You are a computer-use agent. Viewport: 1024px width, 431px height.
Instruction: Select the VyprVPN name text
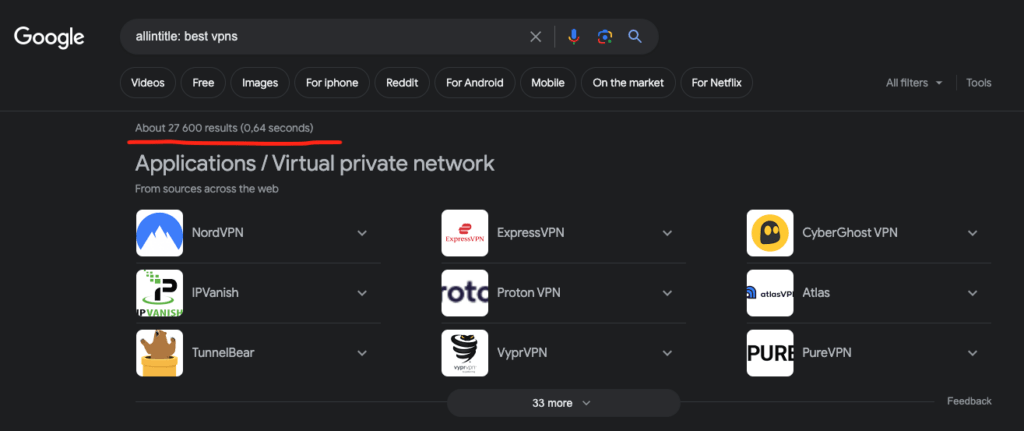point(522,353)
